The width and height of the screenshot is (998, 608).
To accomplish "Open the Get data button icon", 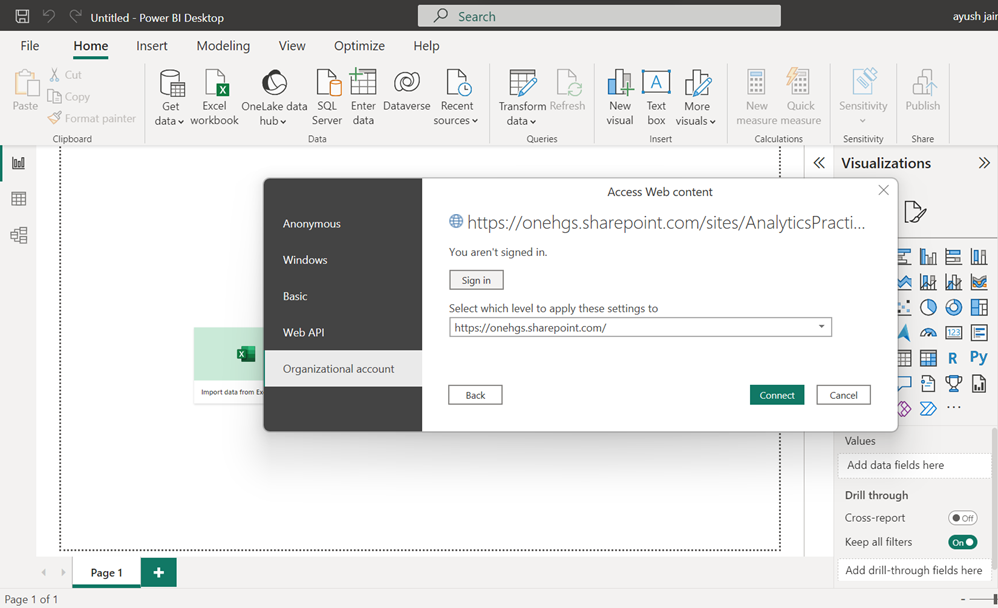I will [171, 83].
